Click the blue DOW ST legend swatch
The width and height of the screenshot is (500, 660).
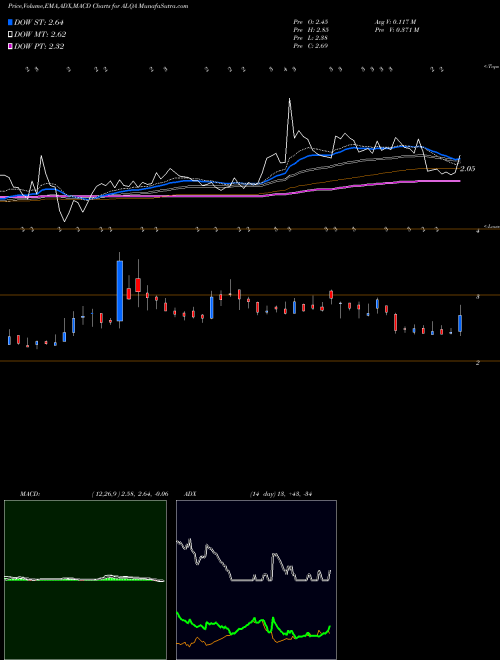pyautogui.click(x=10, y=22)
